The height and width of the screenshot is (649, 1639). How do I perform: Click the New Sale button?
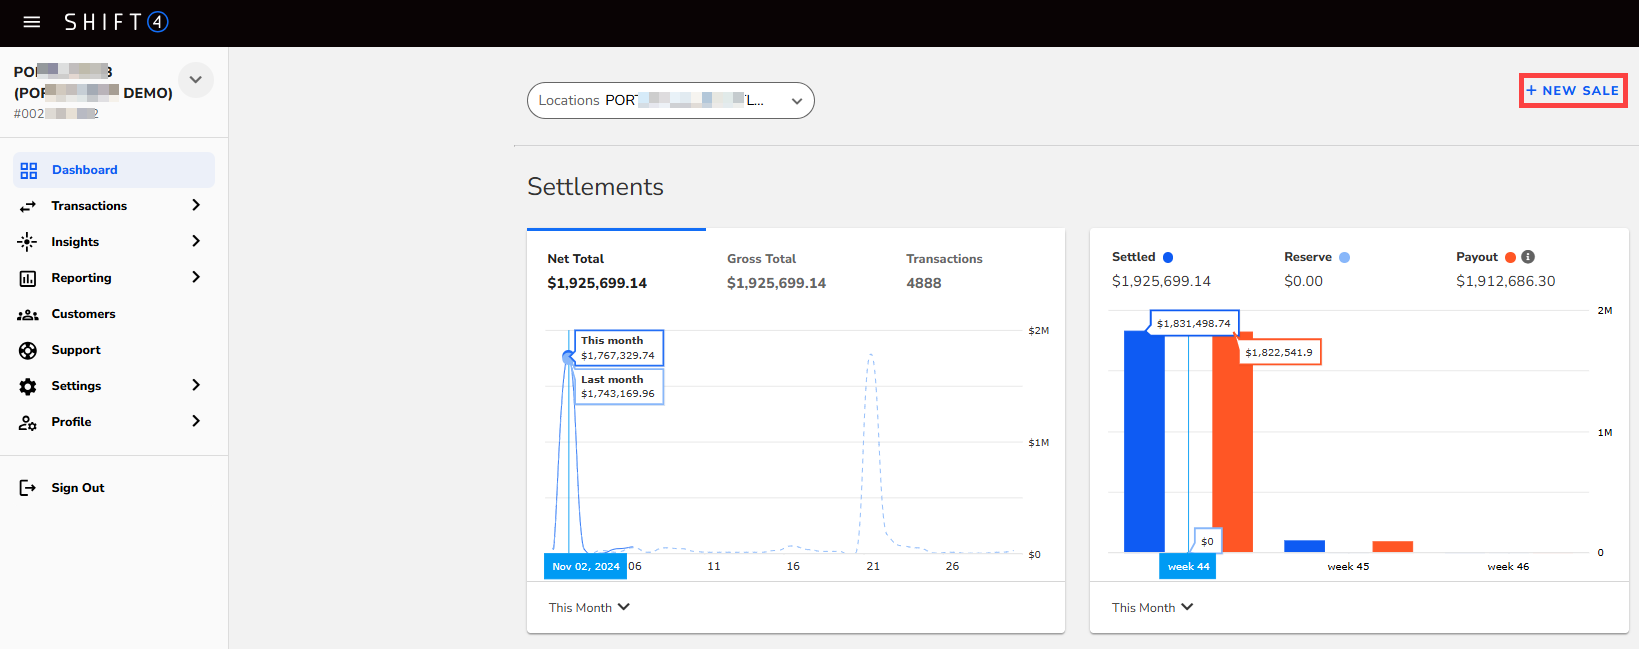coord(1572,90)
